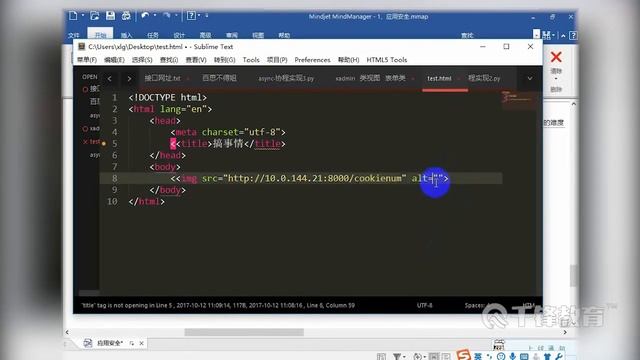Open the dropdown under the red X button
Viewport: 640px width, 360px height.
click(556, 78)
